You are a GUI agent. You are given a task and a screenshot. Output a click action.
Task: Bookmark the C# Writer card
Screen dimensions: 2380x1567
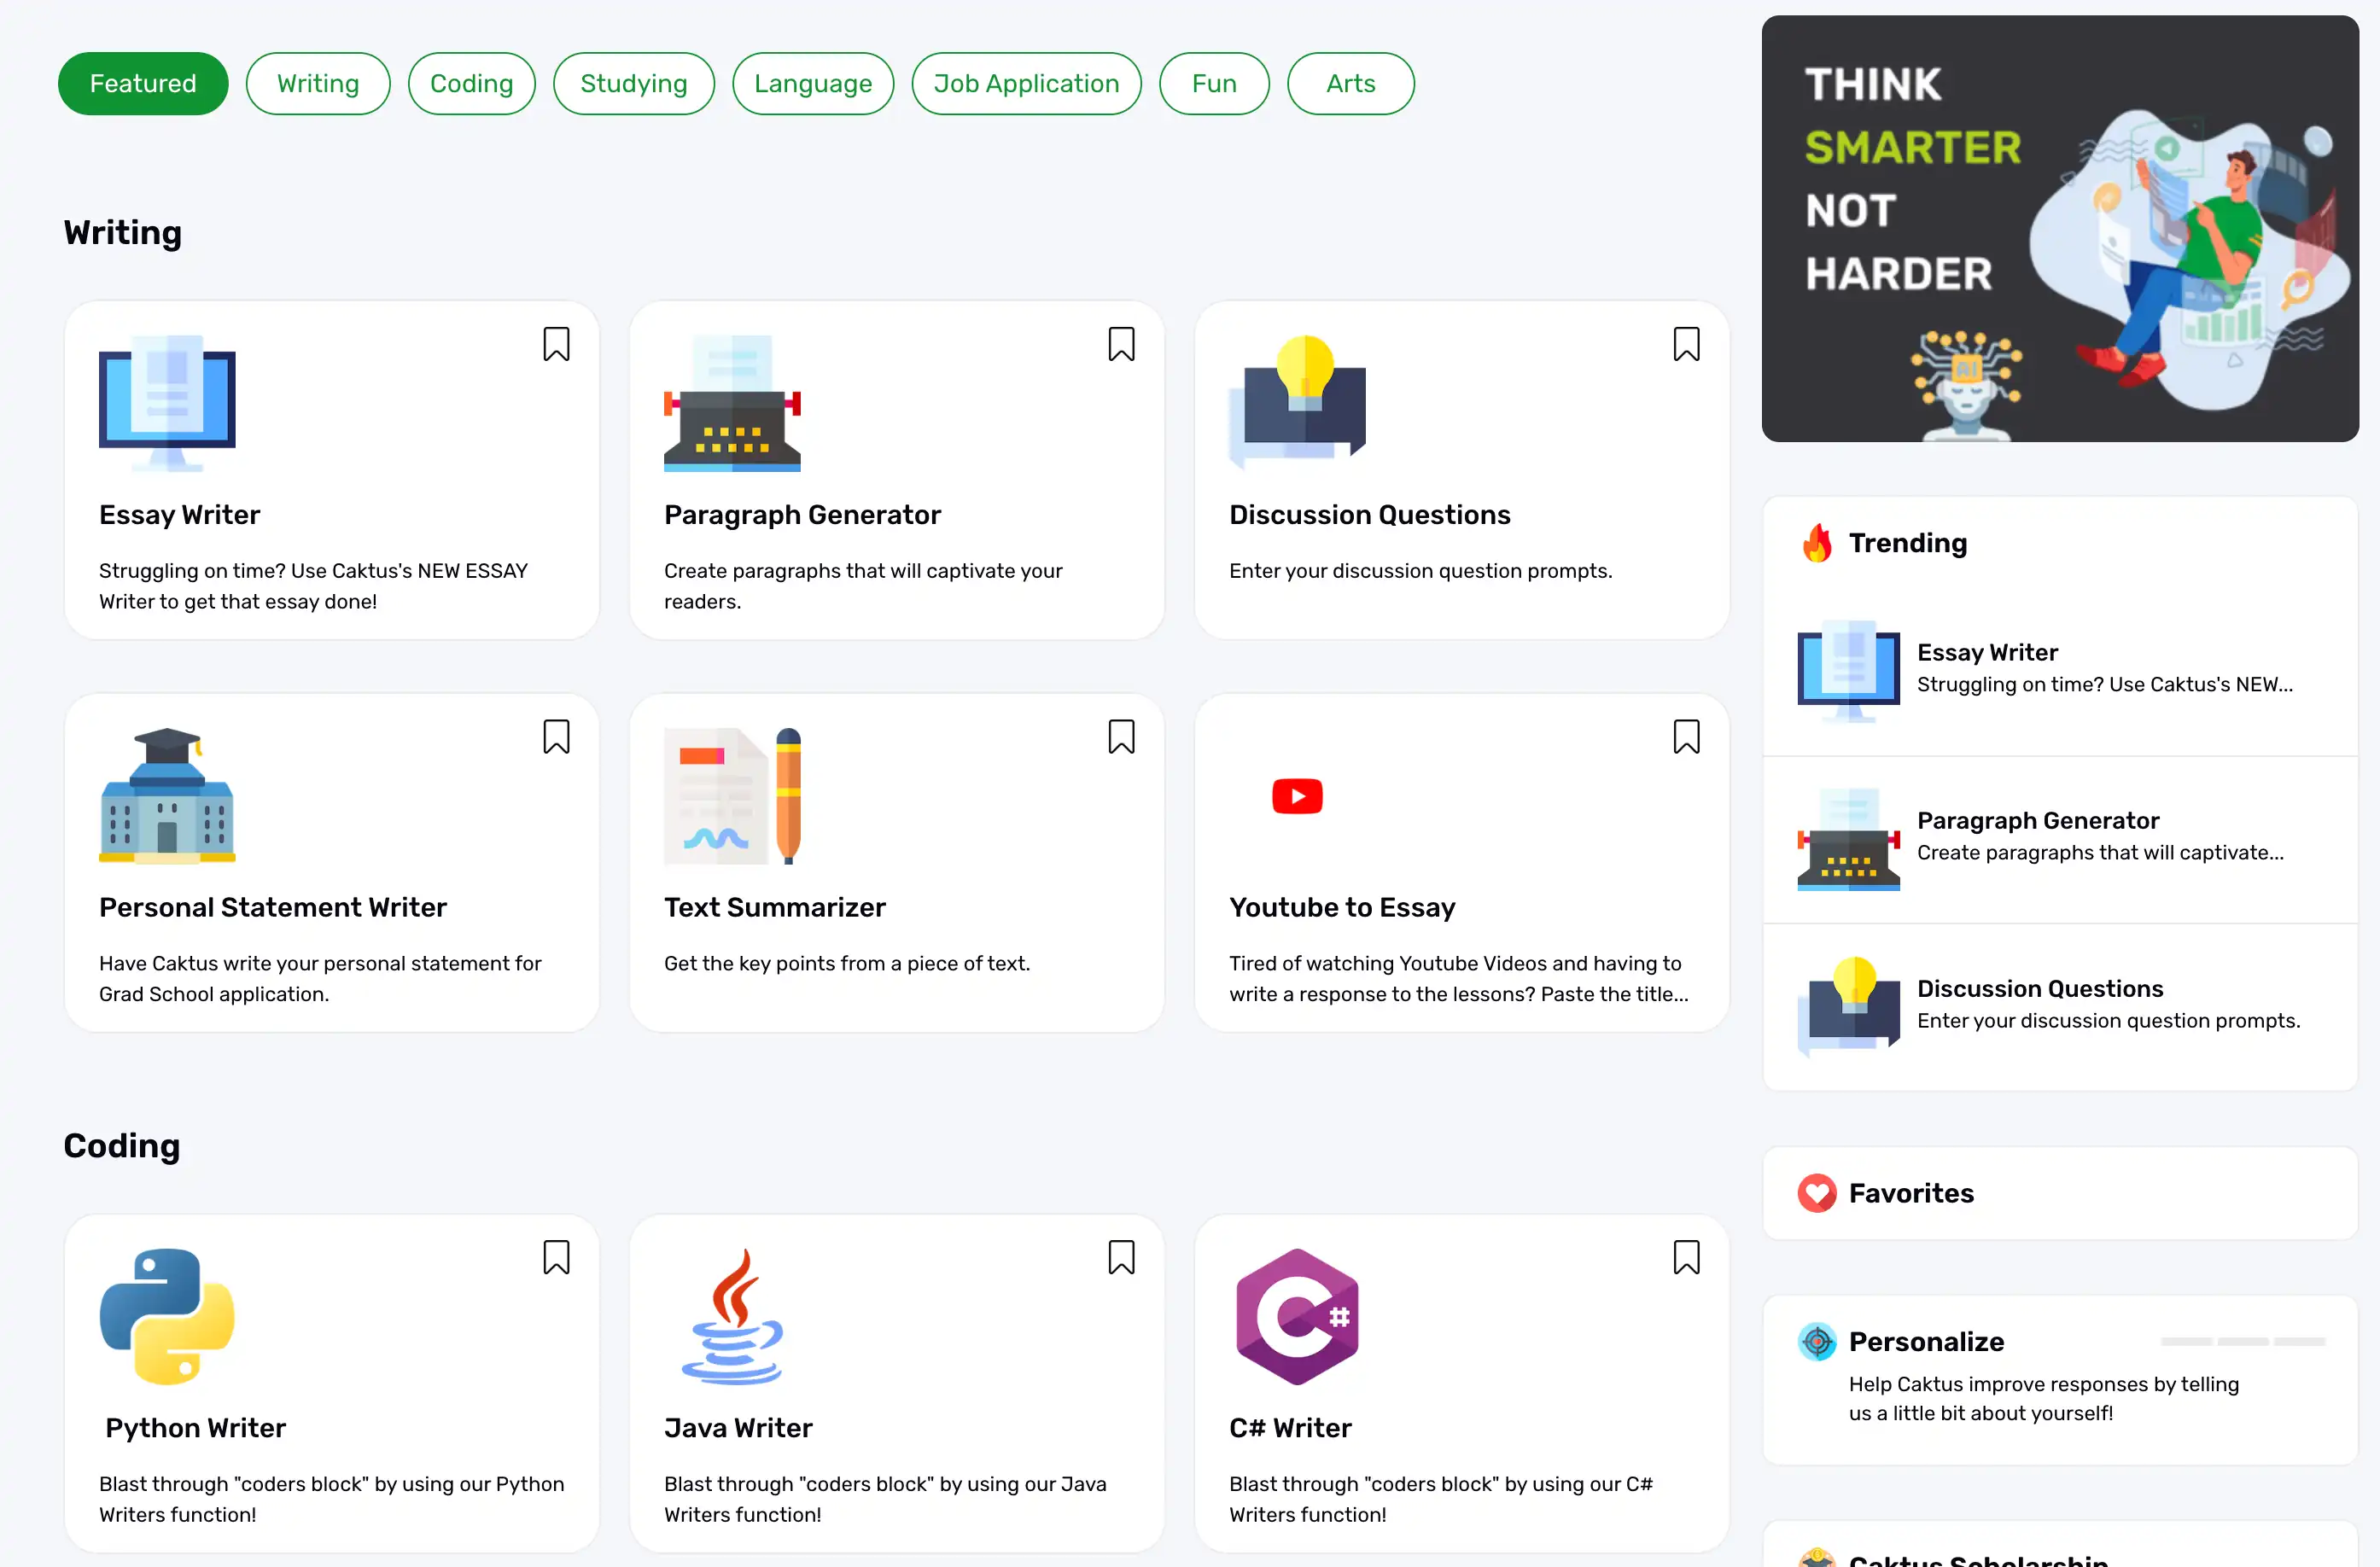(1686, 1257)
